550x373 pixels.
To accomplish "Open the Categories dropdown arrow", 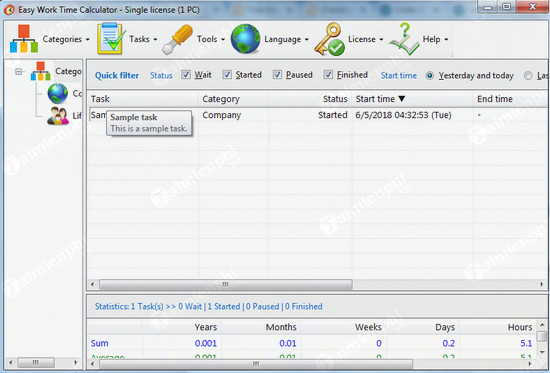I will tap(87, 40).
